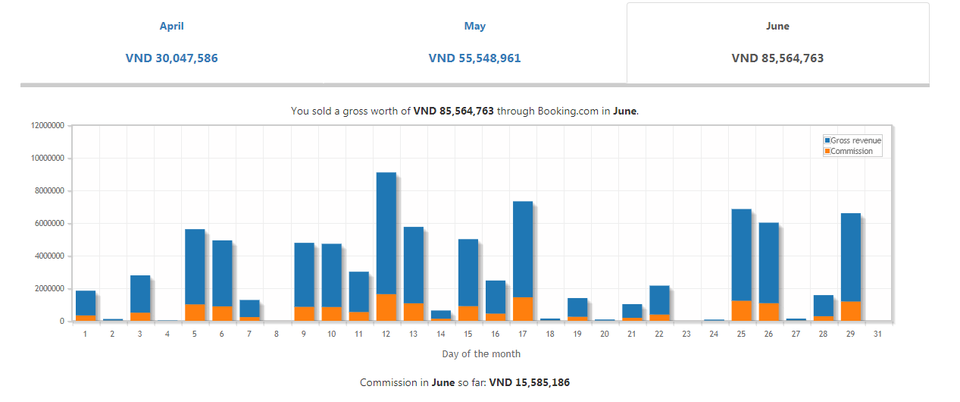The image size is (960, 402).
Task: Click the blue bar for day 15
Action: pyautogui.click(x=468, y=273)
